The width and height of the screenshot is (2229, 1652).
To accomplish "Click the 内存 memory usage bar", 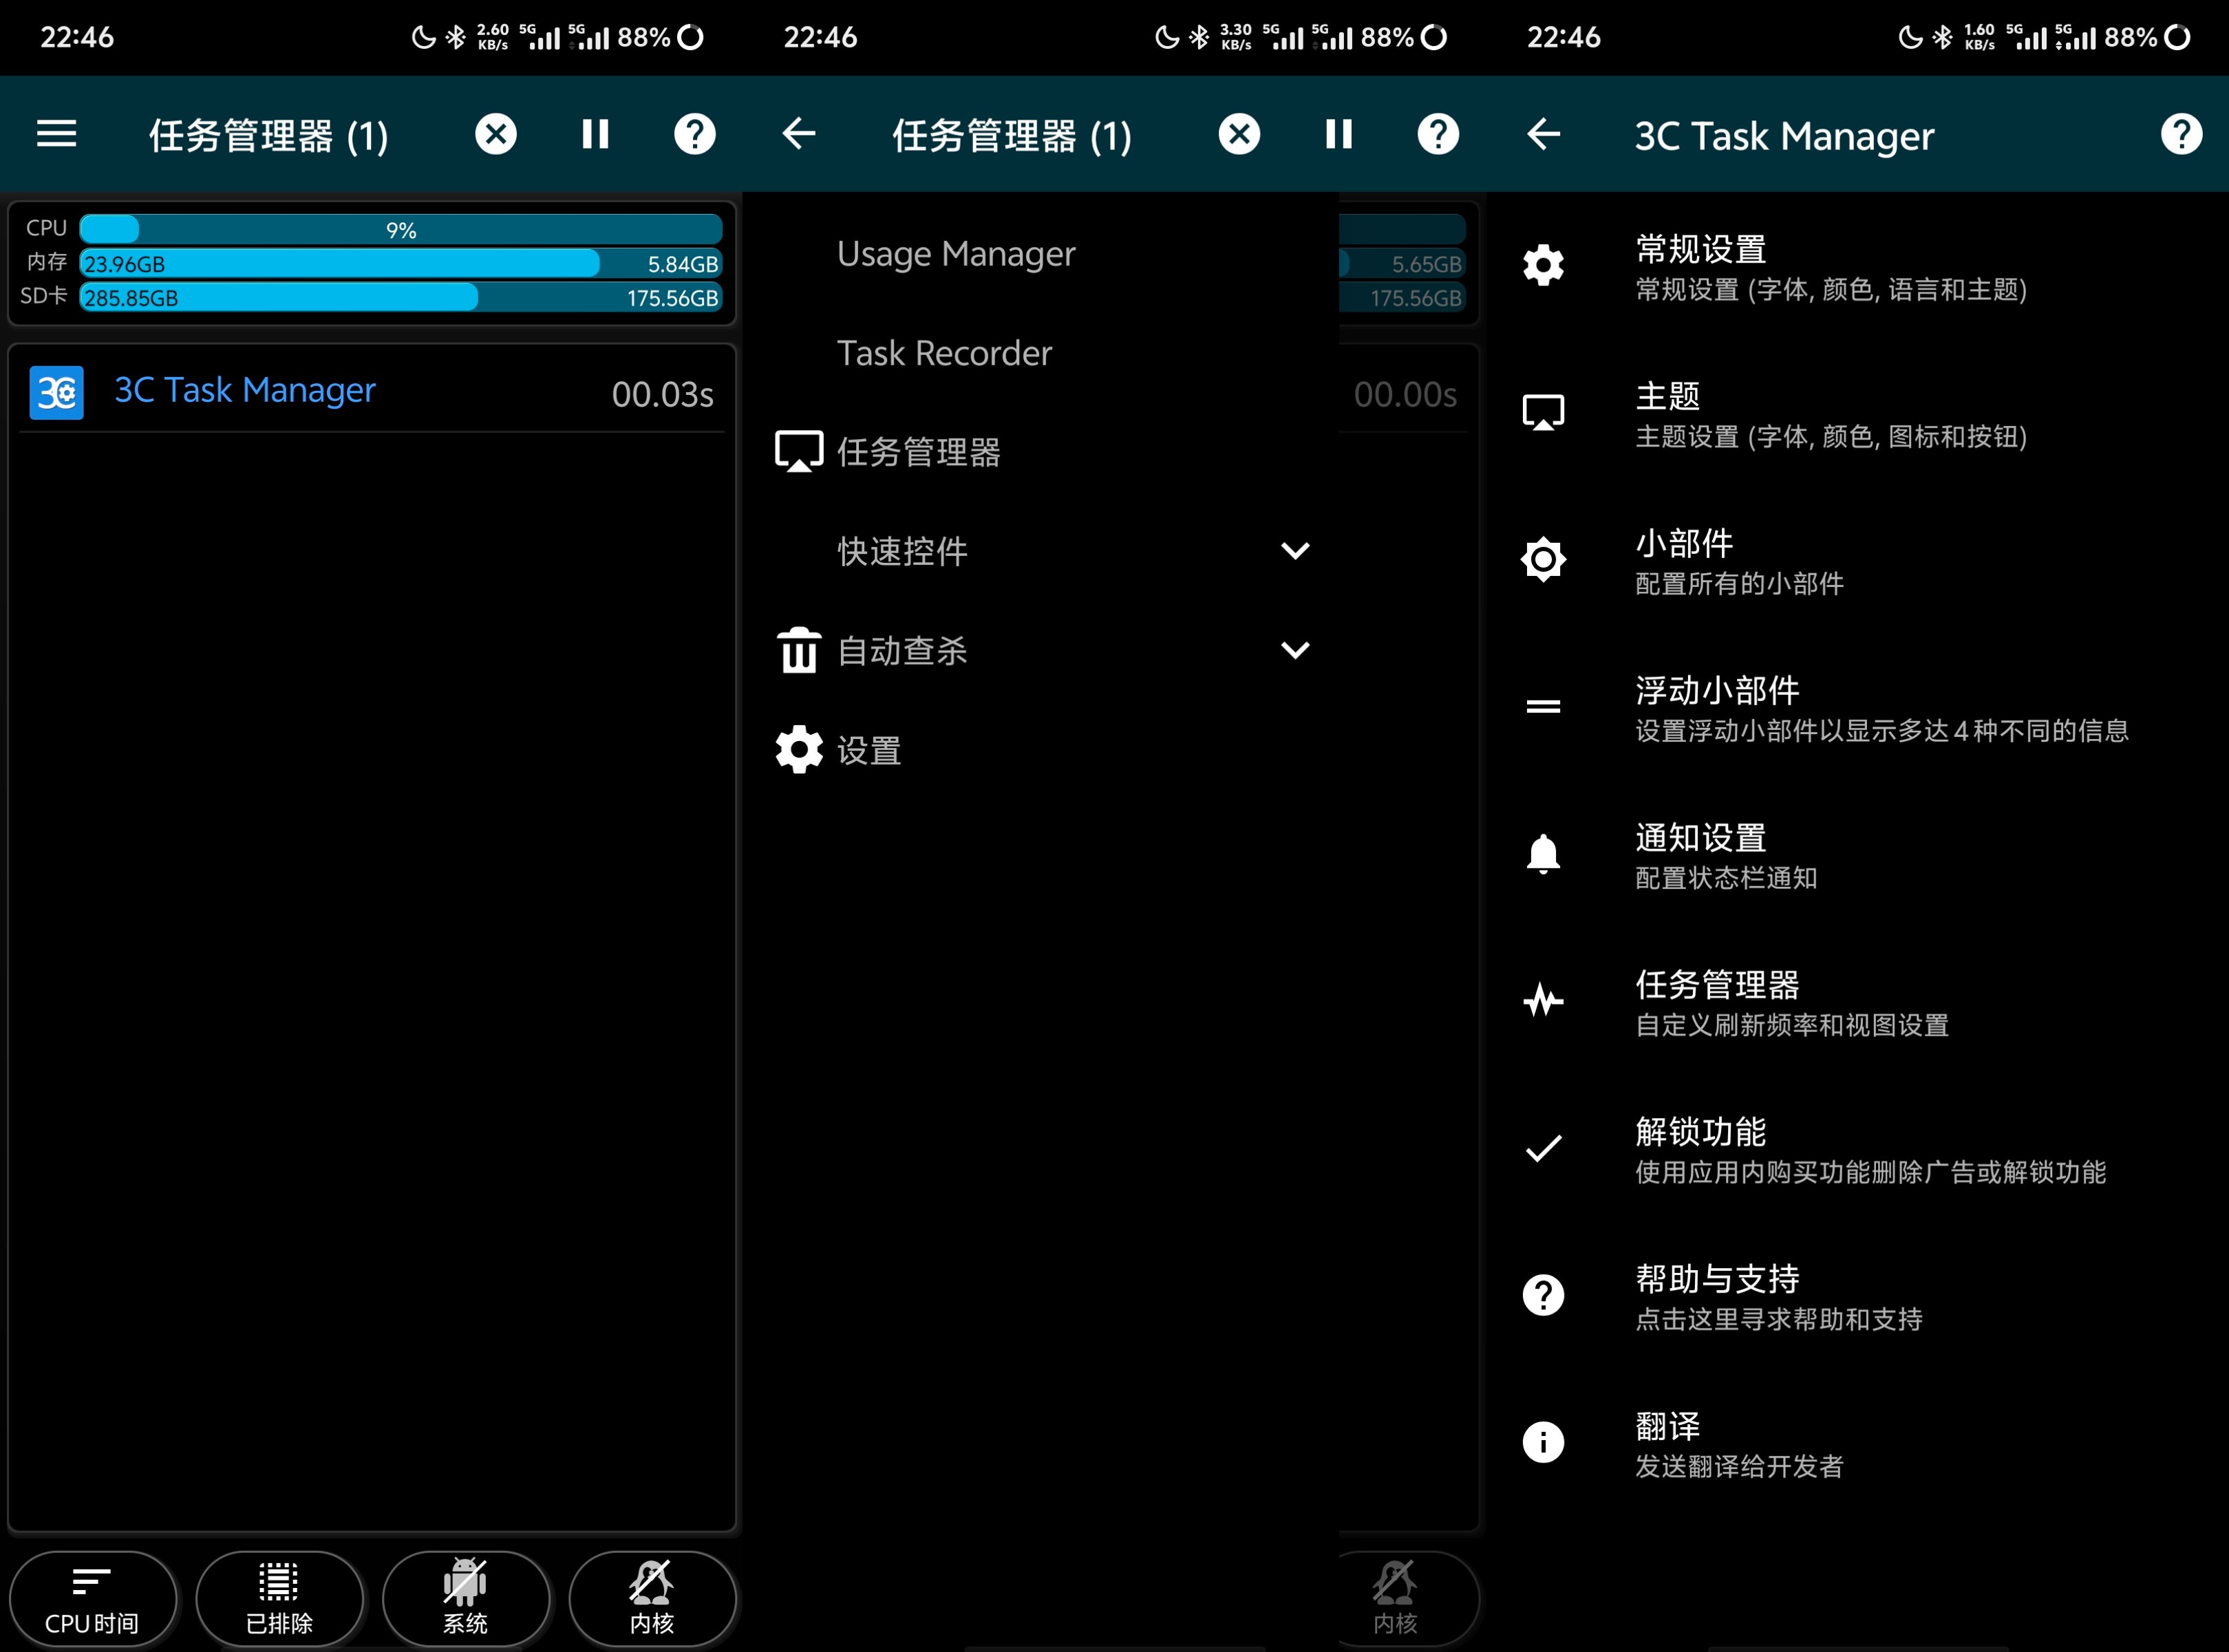I will (x=400, y=264).
